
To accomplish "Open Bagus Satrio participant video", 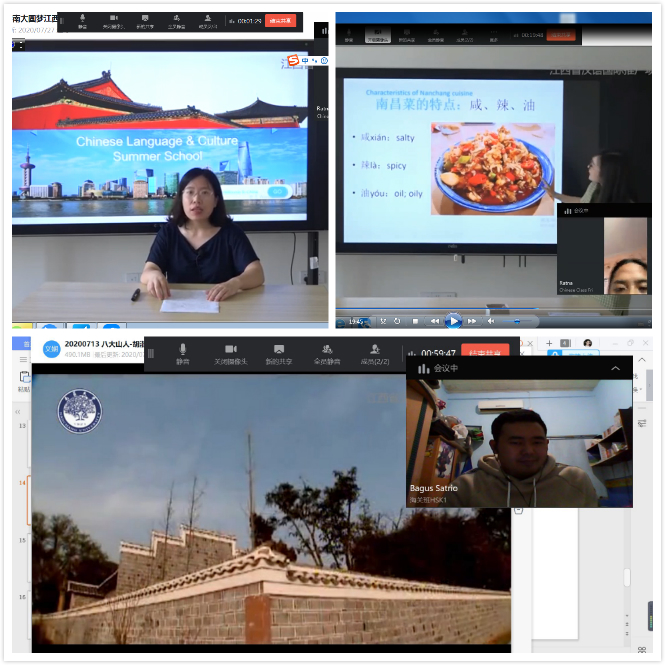I will tap(519, 443).
